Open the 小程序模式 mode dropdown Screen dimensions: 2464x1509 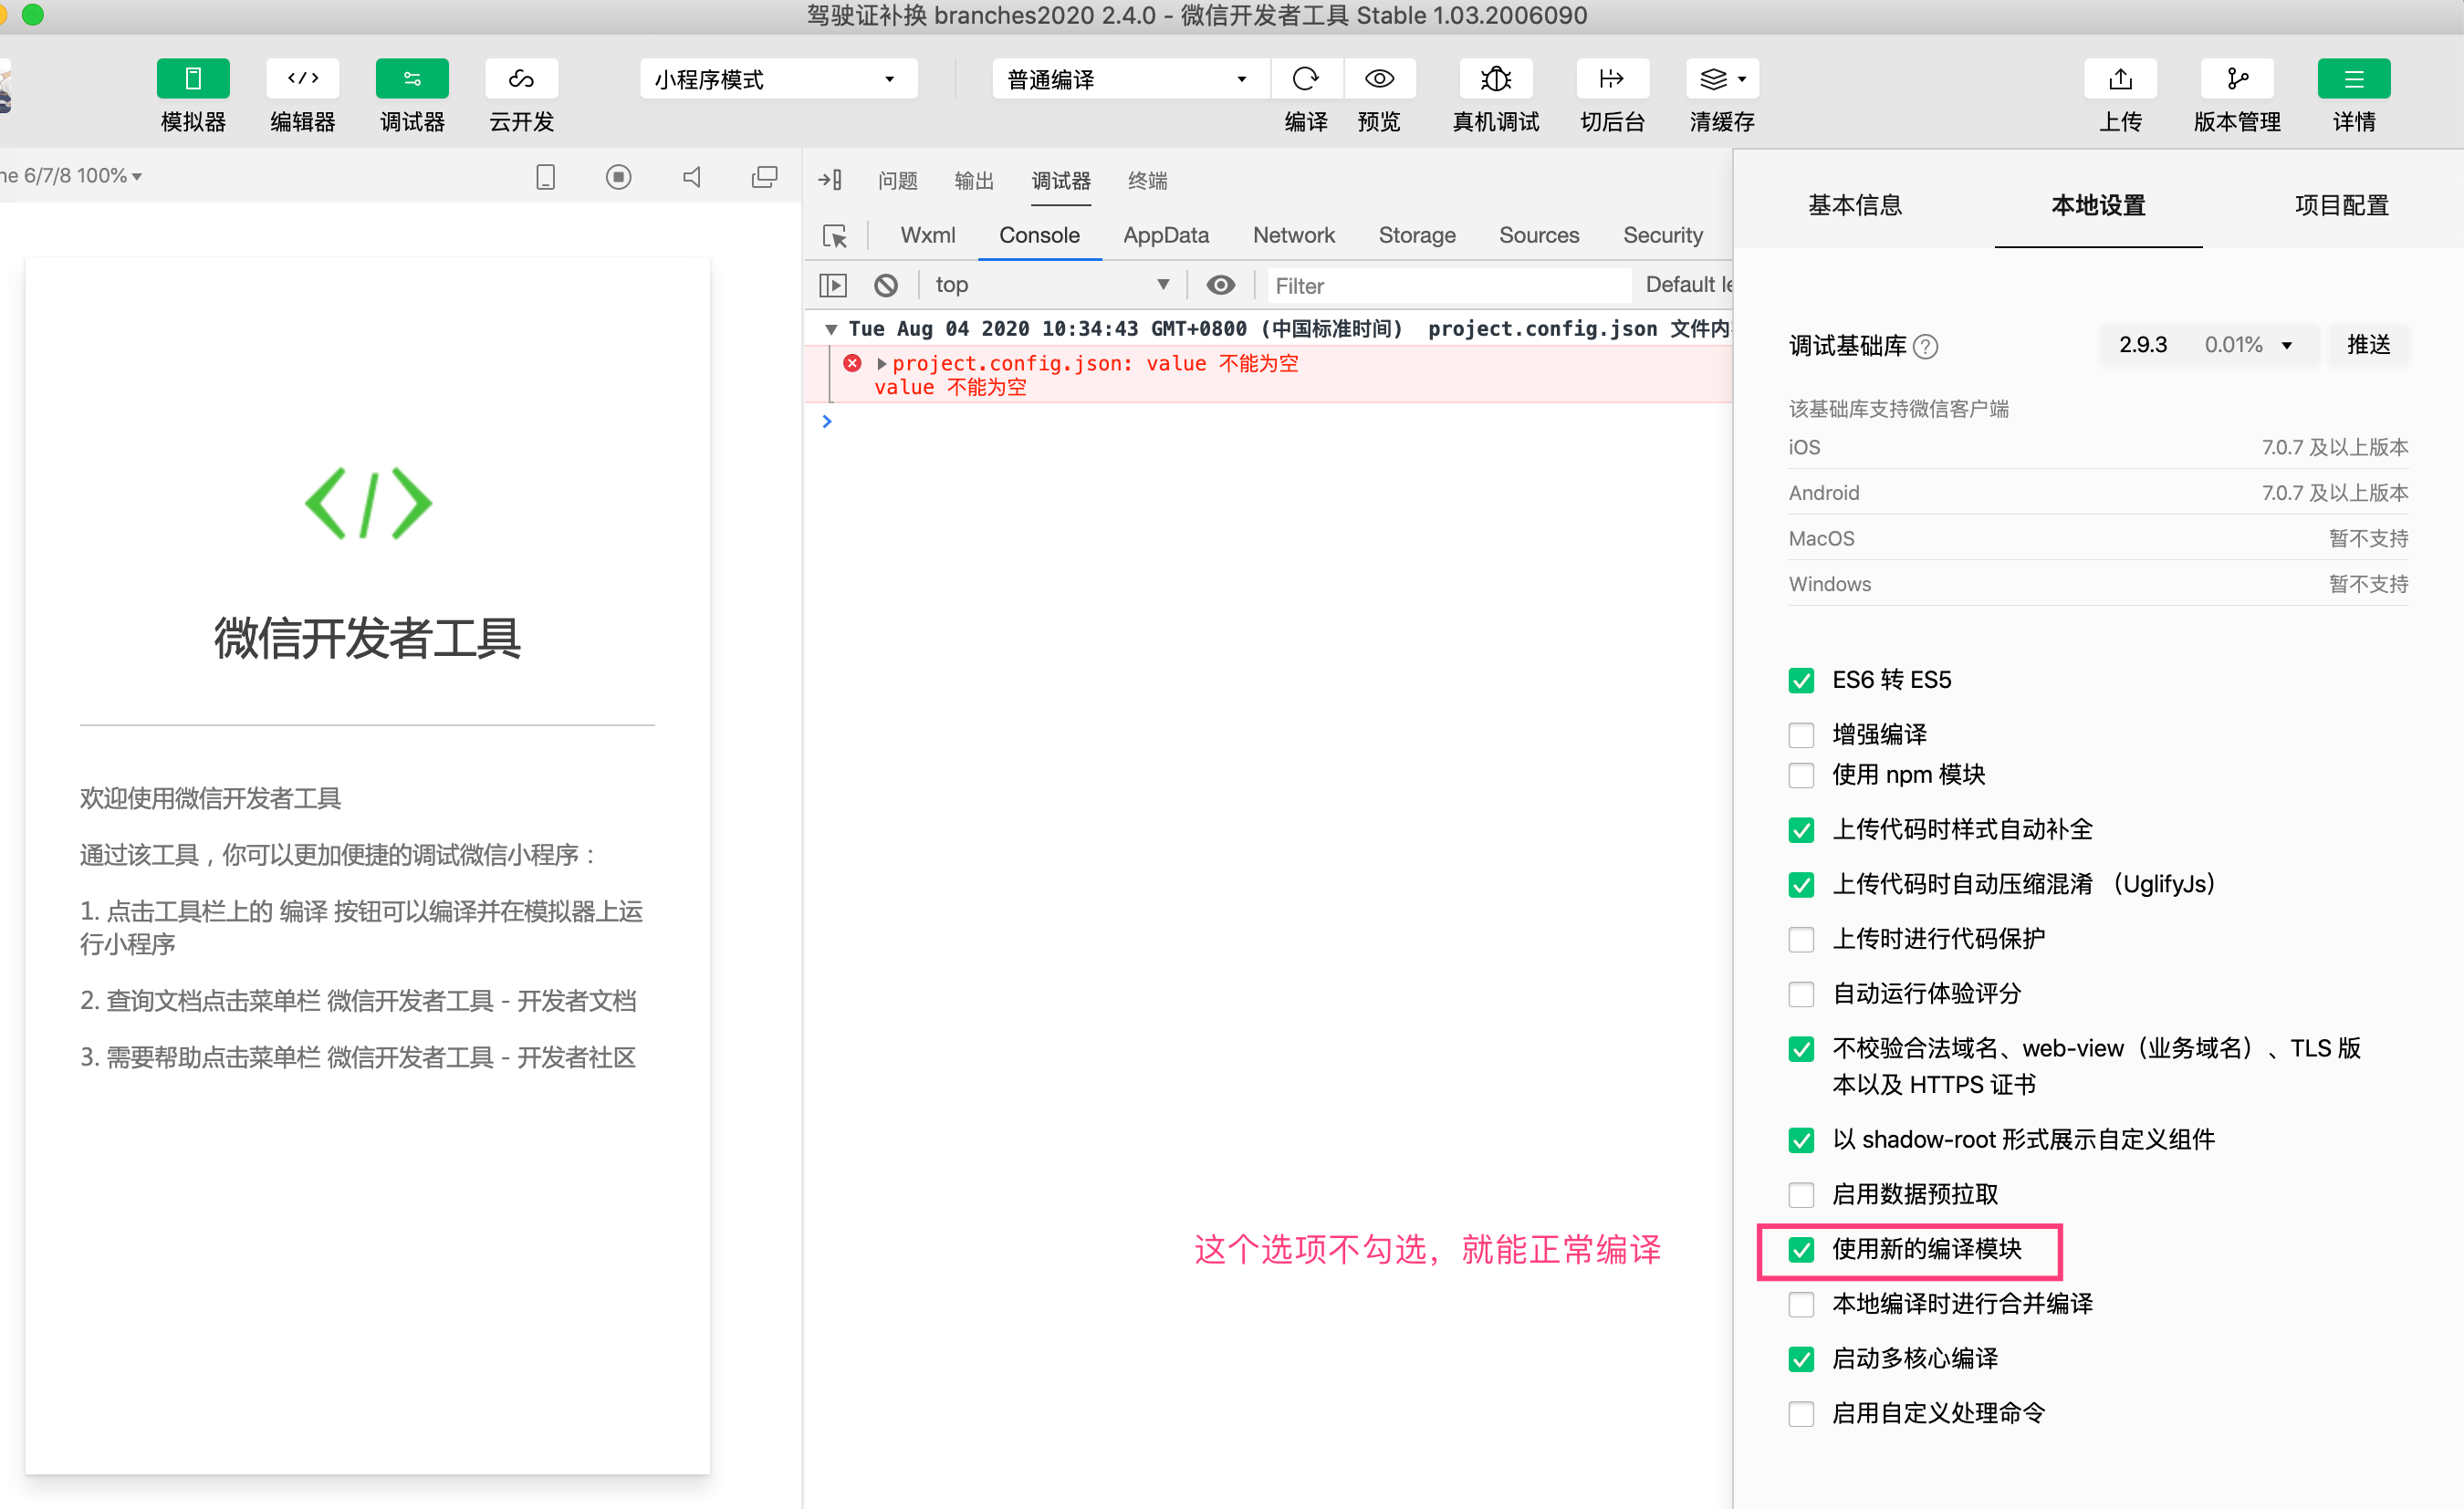click(777, 79)
